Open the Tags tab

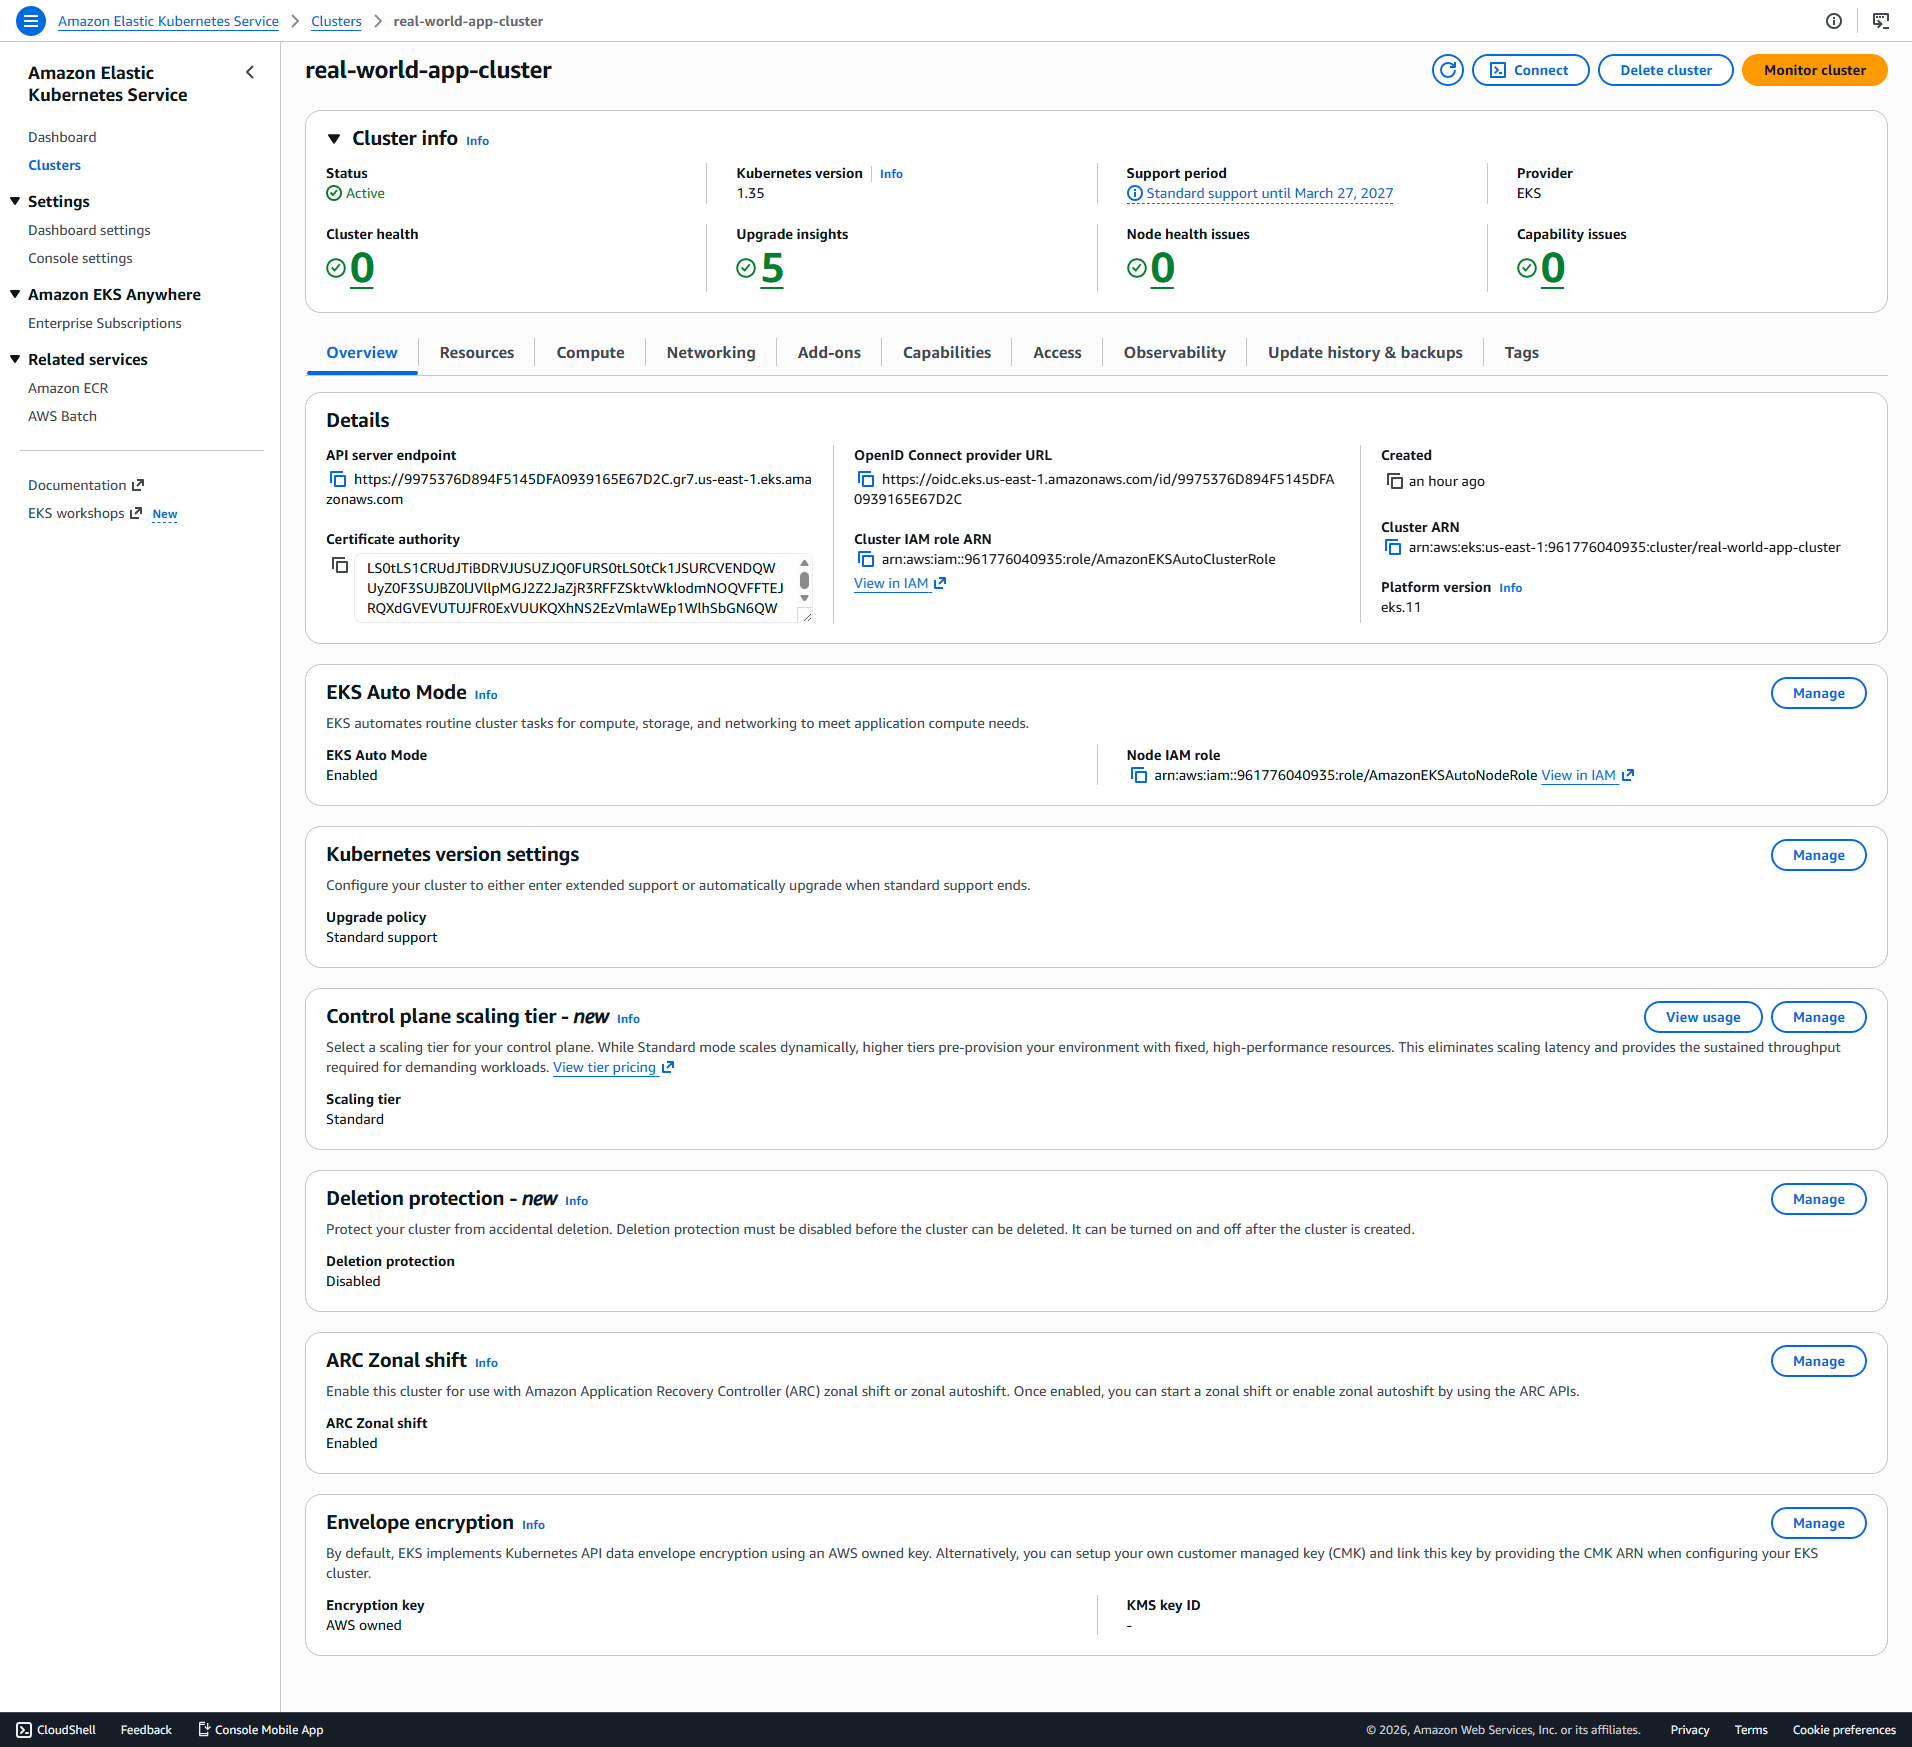pos(1521,353)
